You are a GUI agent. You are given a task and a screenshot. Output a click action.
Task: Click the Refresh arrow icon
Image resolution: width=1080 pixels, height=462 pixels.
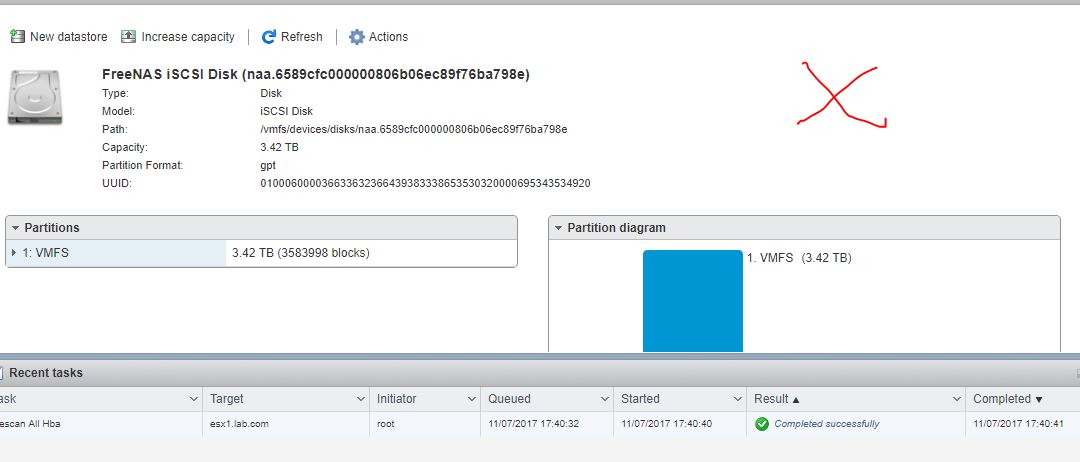269,37
